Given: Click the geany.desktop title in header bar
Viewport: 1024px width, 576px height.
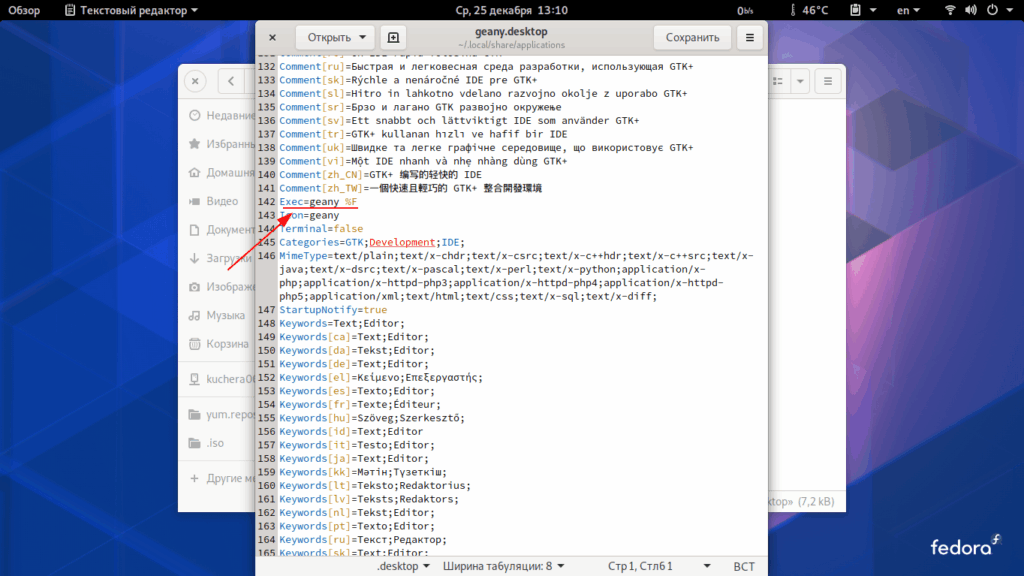Looking at the screenshot, I should (511, 31).
